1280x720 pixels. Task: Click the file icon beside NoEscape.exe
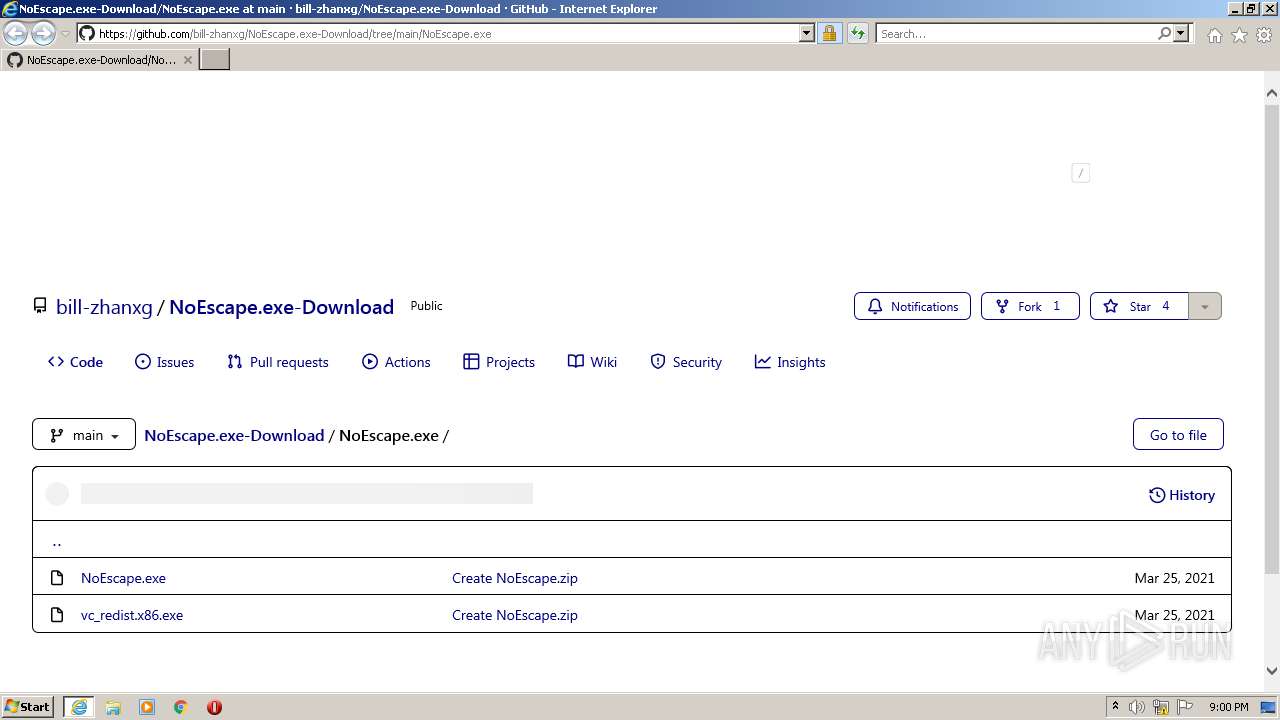coord(57,578)
